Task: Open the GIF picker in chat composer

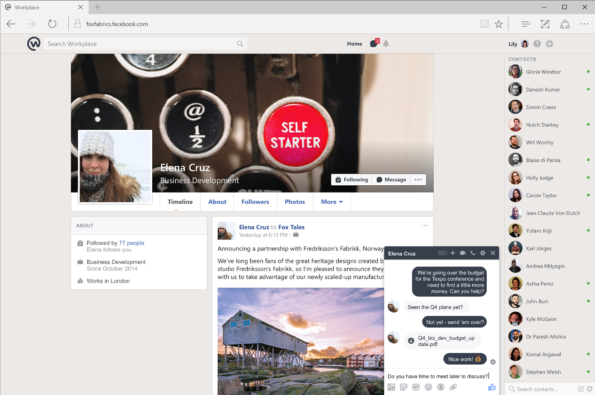Action: point(416,387)
